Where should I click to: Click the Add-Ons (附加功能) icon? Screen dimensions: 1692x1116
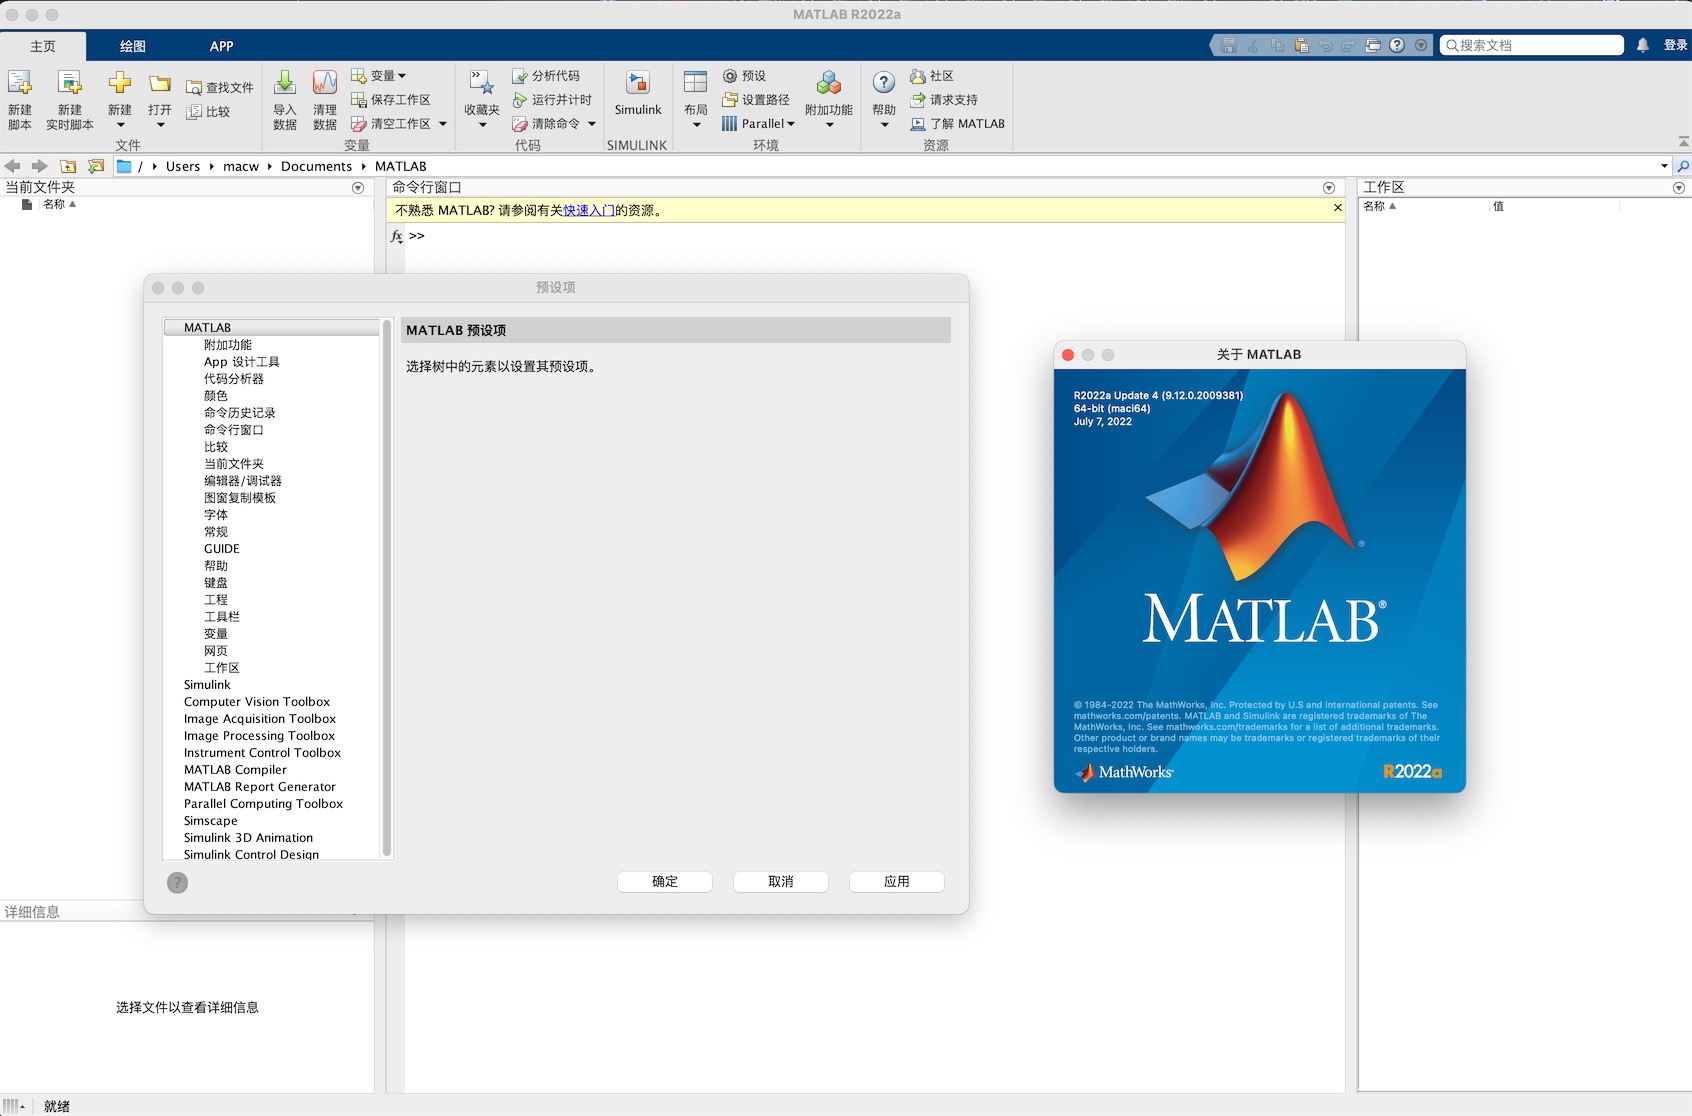829,82
